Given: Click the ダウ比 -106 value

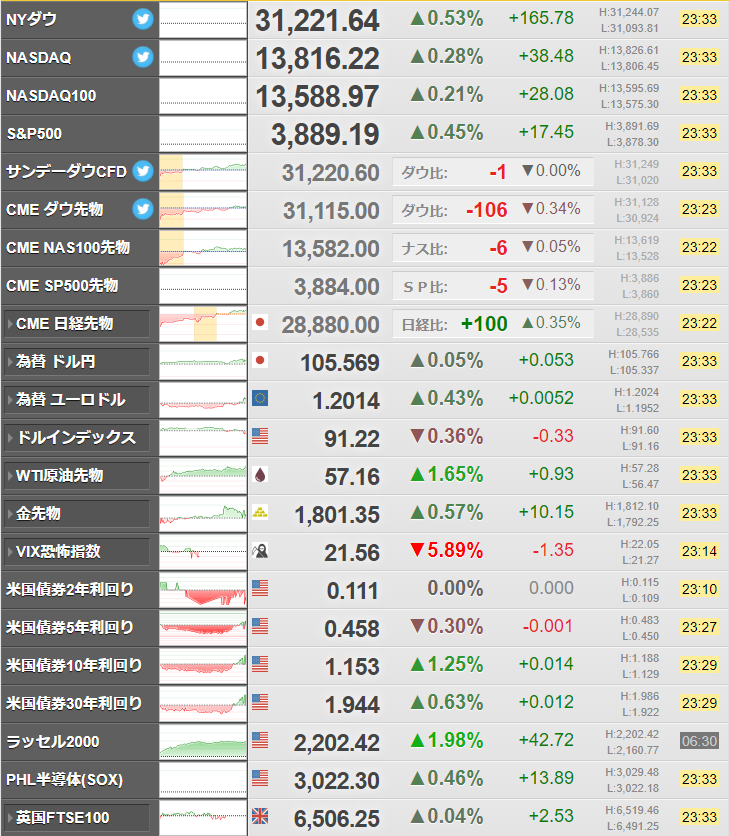Looking at the screenshot, I should click(x=486, y=210).
